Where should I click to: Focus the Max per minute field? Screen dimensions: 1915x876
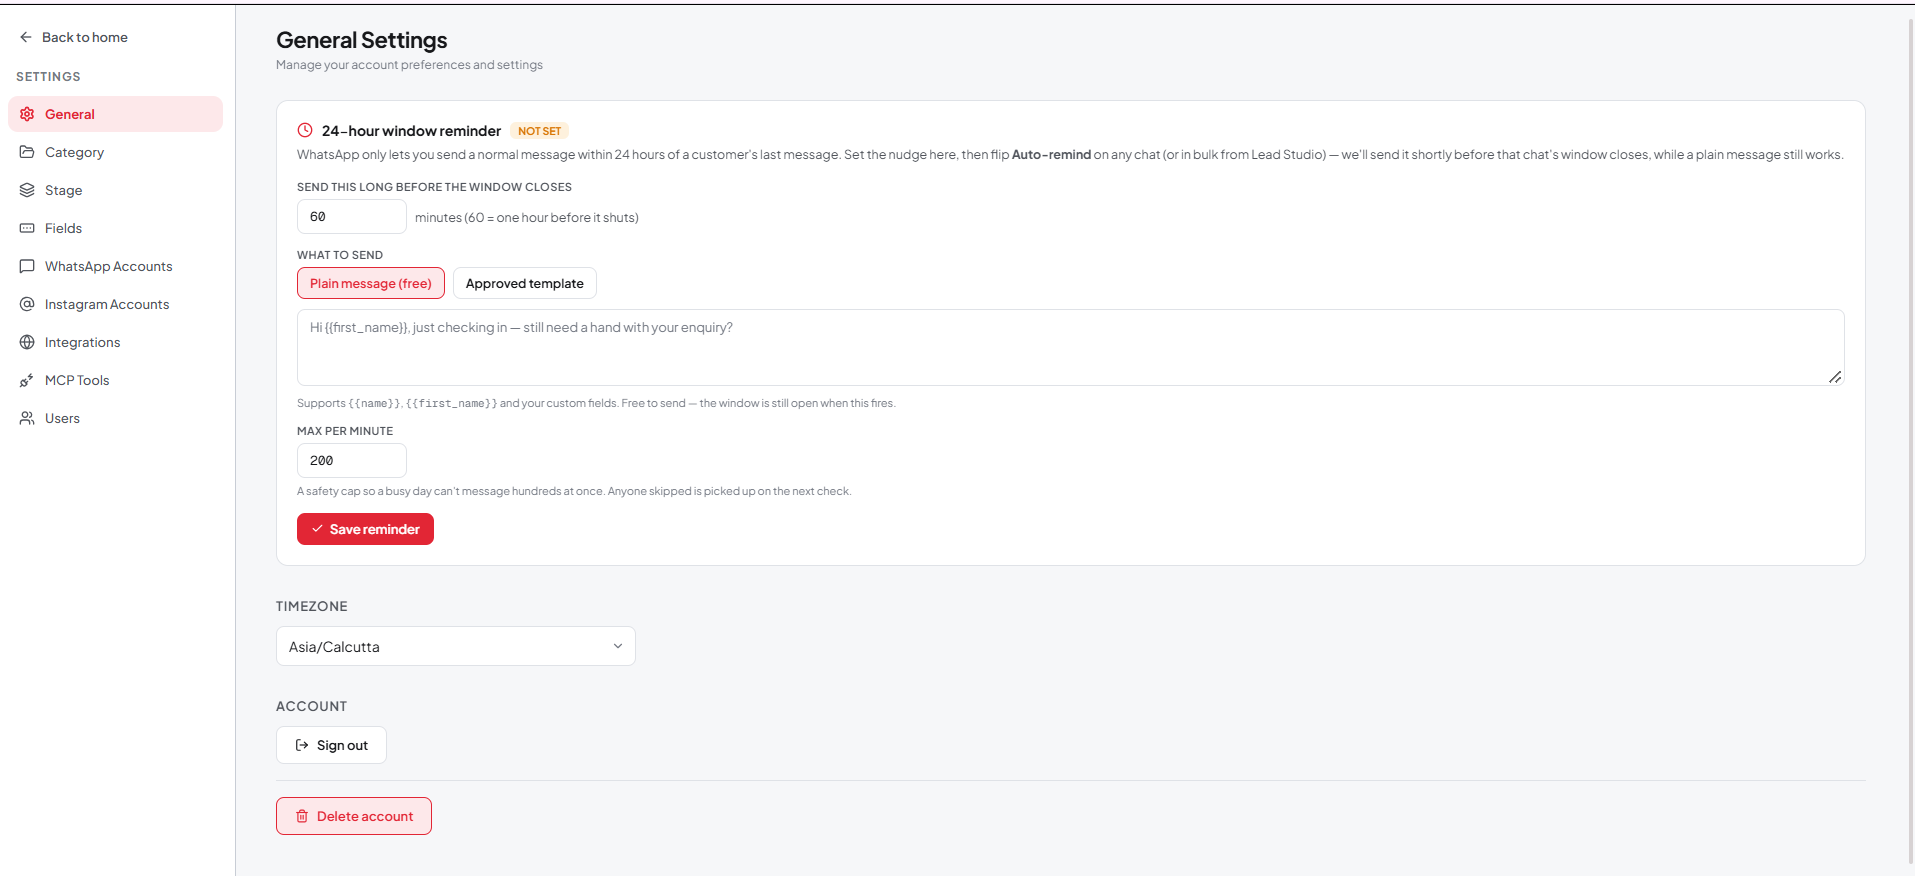[x=352, y=460]
